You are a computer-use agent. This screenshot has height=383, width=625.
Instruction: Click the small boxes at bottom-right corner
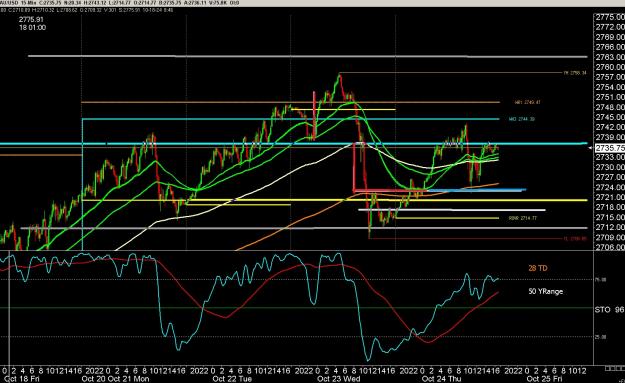pyautogui.click(x=615, y=367)
